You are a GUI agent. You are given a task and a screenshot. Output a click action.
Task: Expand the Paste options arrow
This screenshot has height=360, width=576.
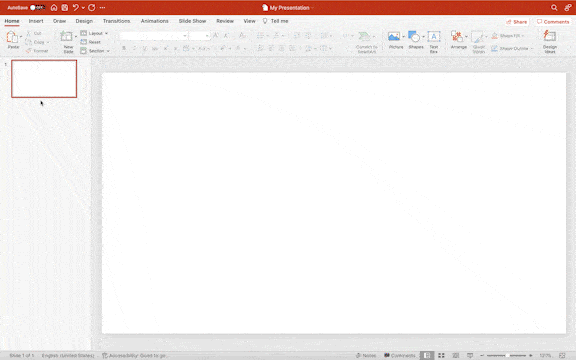pyautogui.click(x=21, y=37)
